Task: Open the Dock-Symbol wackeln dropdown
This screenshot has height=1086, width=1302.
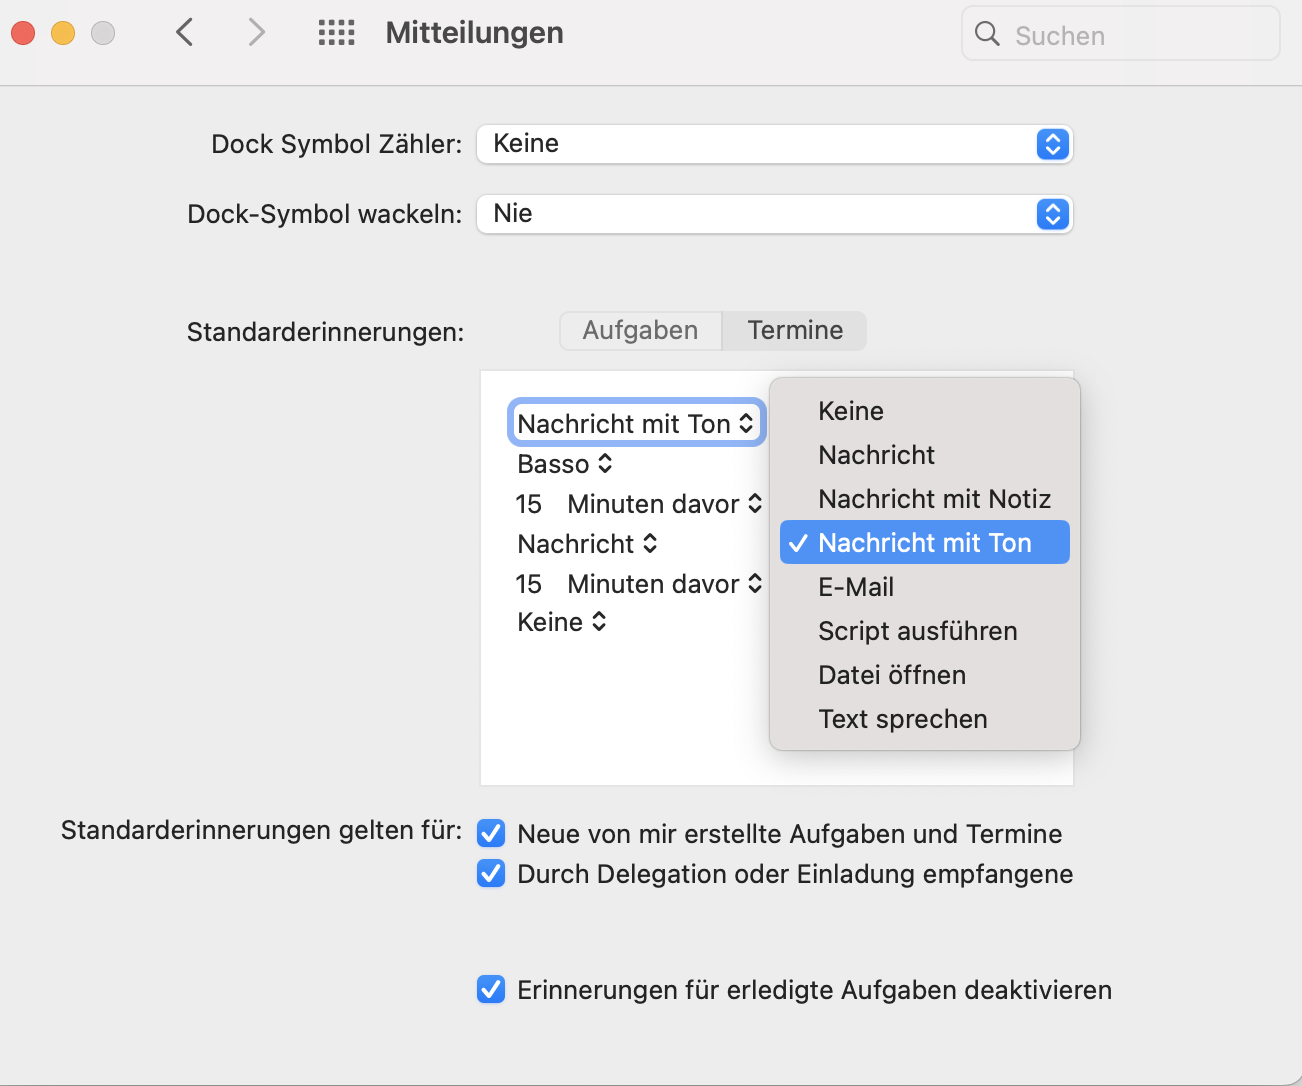Action: point(774,214)
